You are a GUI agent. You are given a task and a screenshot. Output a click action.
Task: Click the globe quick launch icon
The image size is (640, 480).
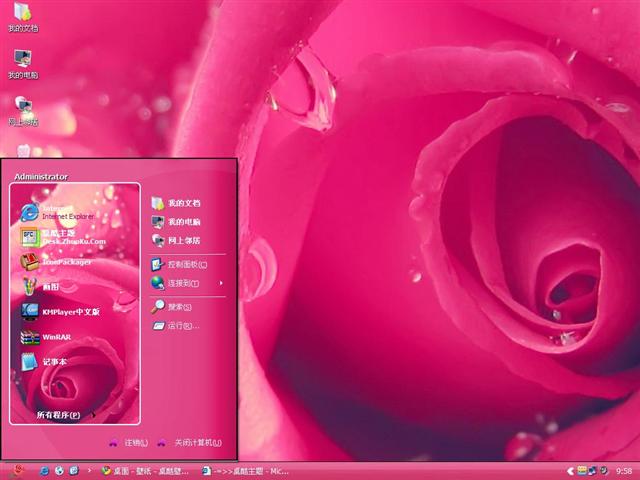[59, 471]
